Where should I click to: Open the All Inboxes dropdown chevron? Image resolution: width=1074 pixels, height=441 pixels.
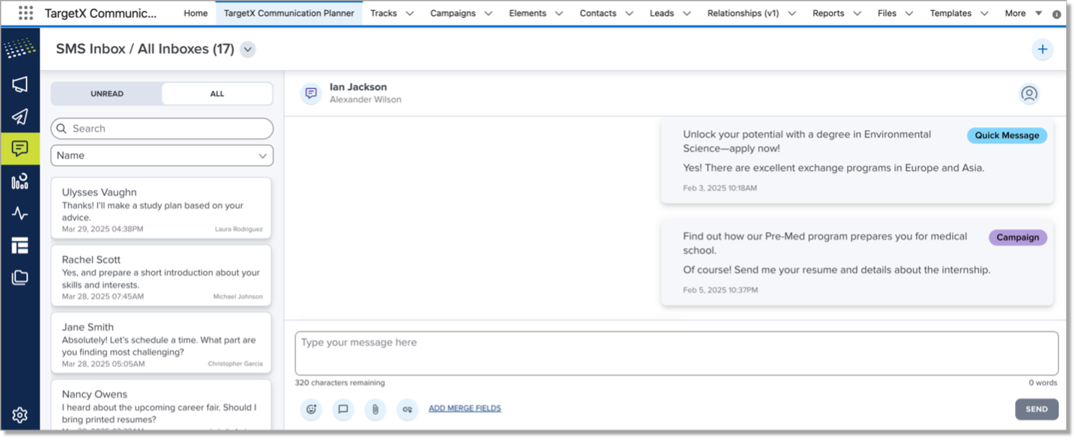coord(248,49)
